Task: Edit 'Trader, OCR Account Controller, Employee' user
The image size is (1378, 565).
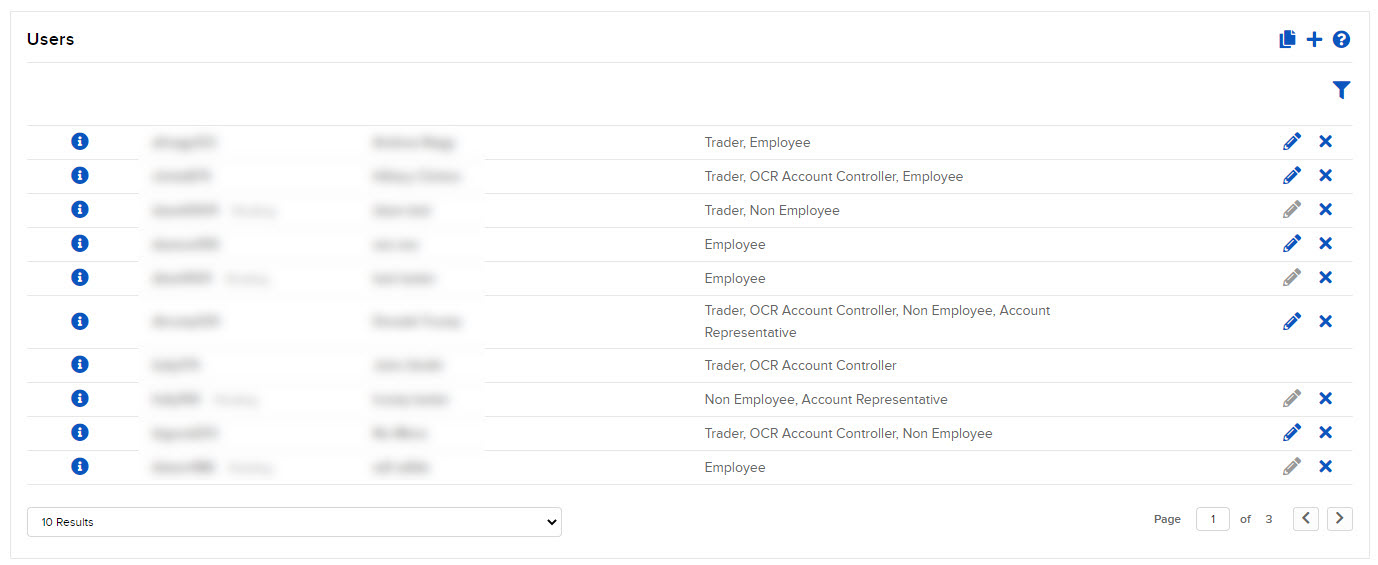Action: (1292, 176)
